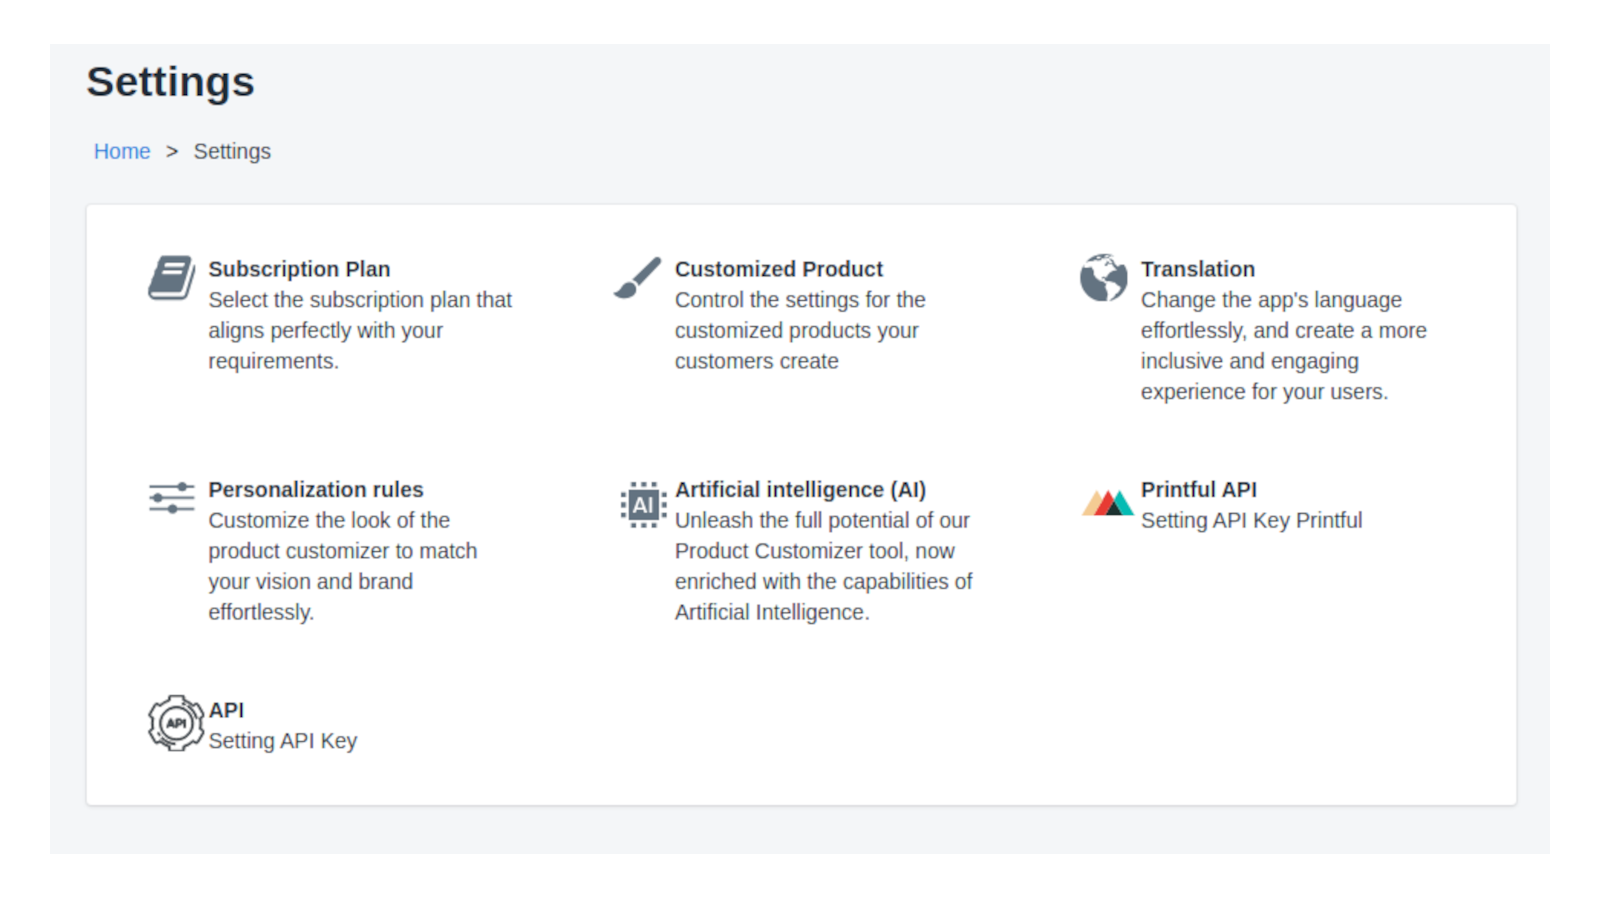Image resolution: width=1600 pixels, height=900 pixels.
Task: Click the Personalization rules sliders icon
Action: pyautogui.click(x=172, y=497)
